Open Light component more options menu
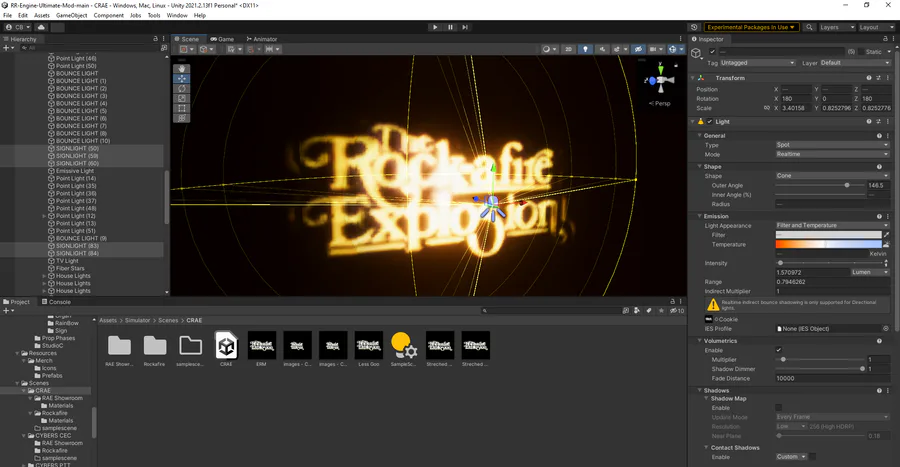The height and width of the screenshot is (467, 900). tap(888, 122)
